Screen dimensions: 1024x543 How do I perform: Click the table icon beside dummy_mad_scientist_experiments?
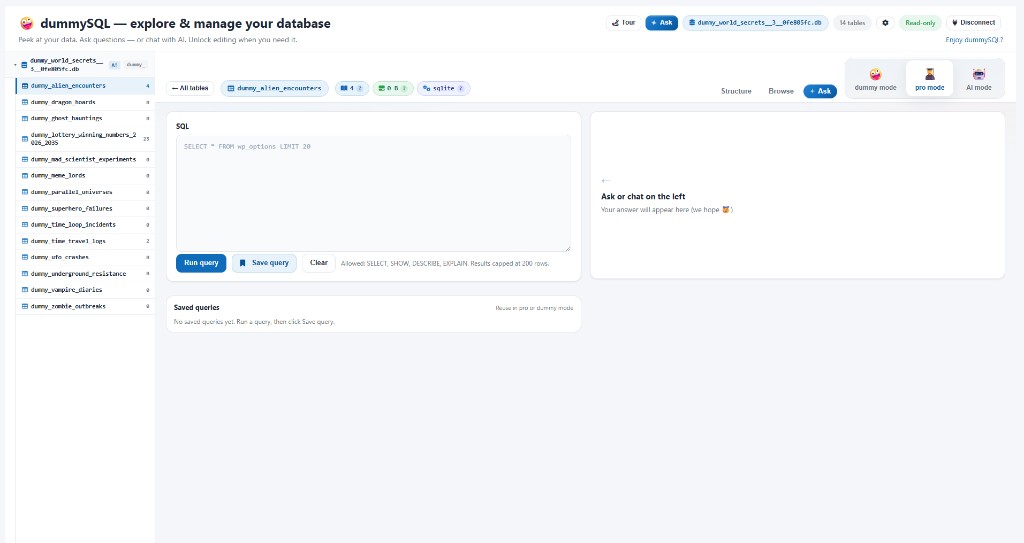click(x=25, y=159)
